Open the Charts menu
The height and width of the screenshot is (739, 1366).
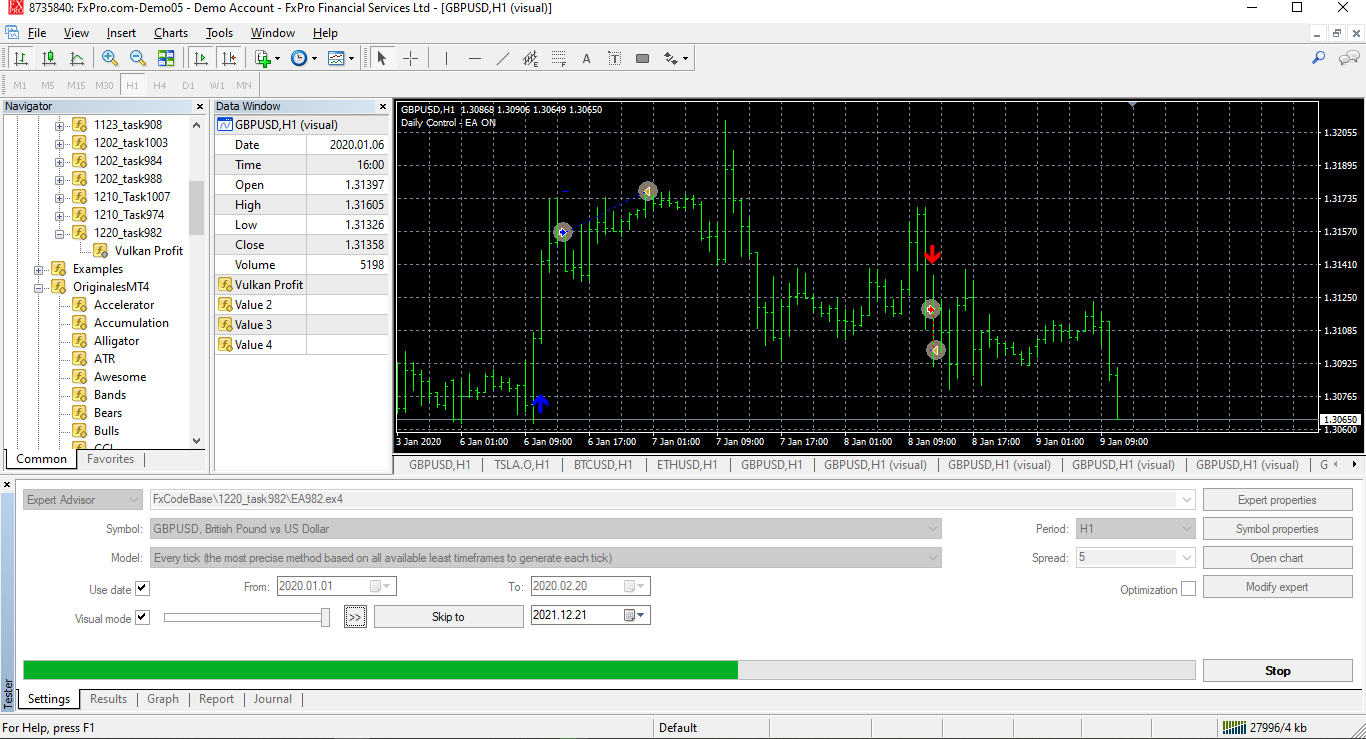click(171, 33)
